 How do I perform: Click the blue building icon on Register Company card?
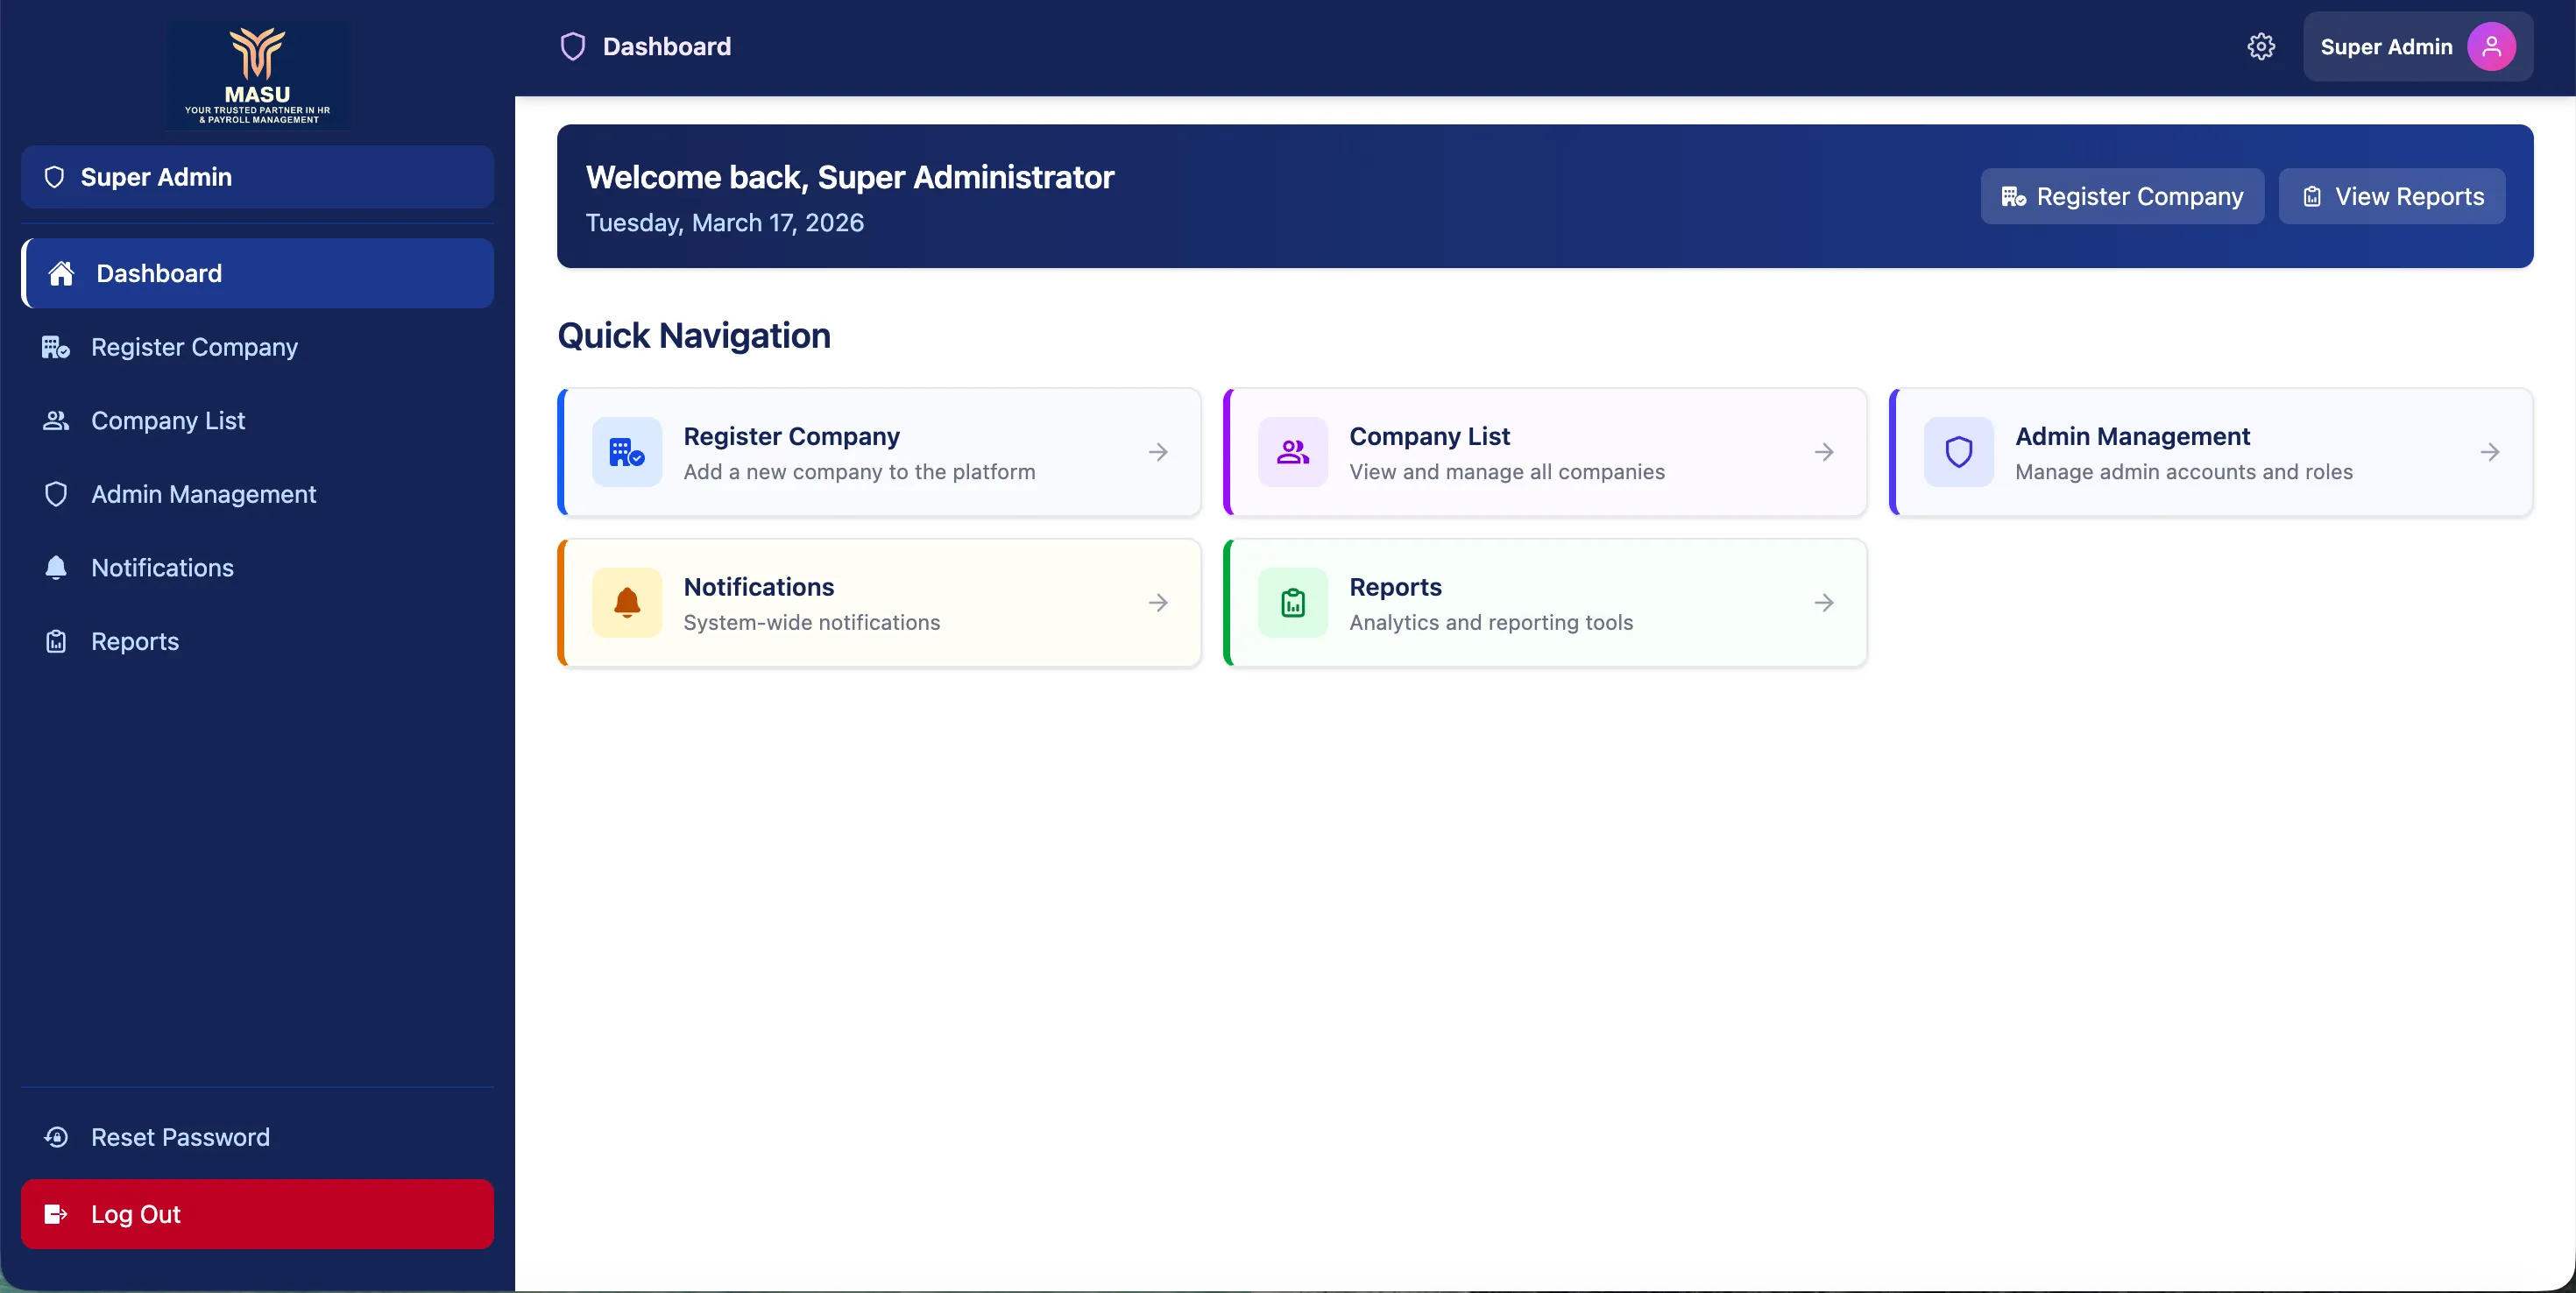click(627, 452)
